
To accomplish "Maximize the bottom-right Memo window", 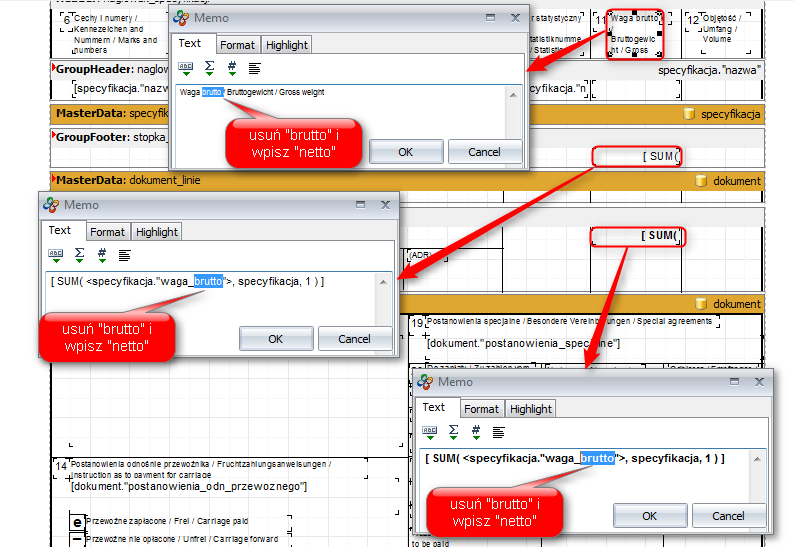I will 734,381.
